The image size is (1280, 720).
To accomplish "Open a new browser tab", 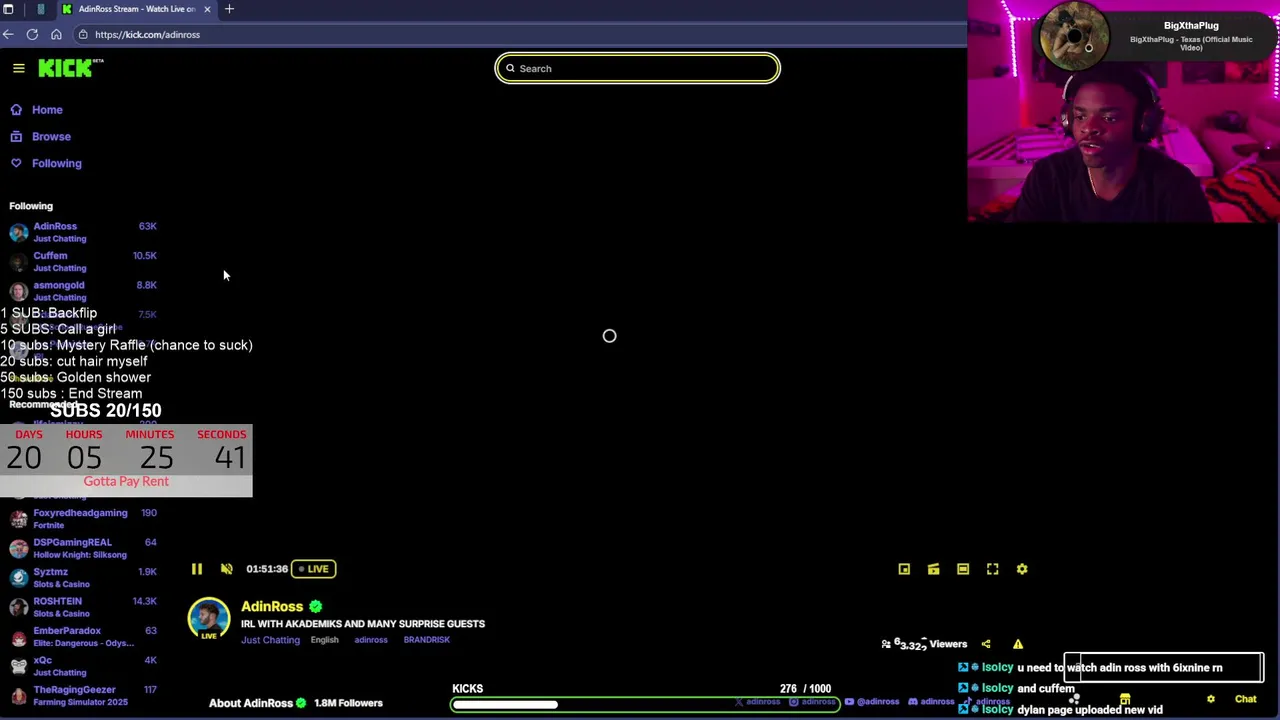I will point(229,9).
